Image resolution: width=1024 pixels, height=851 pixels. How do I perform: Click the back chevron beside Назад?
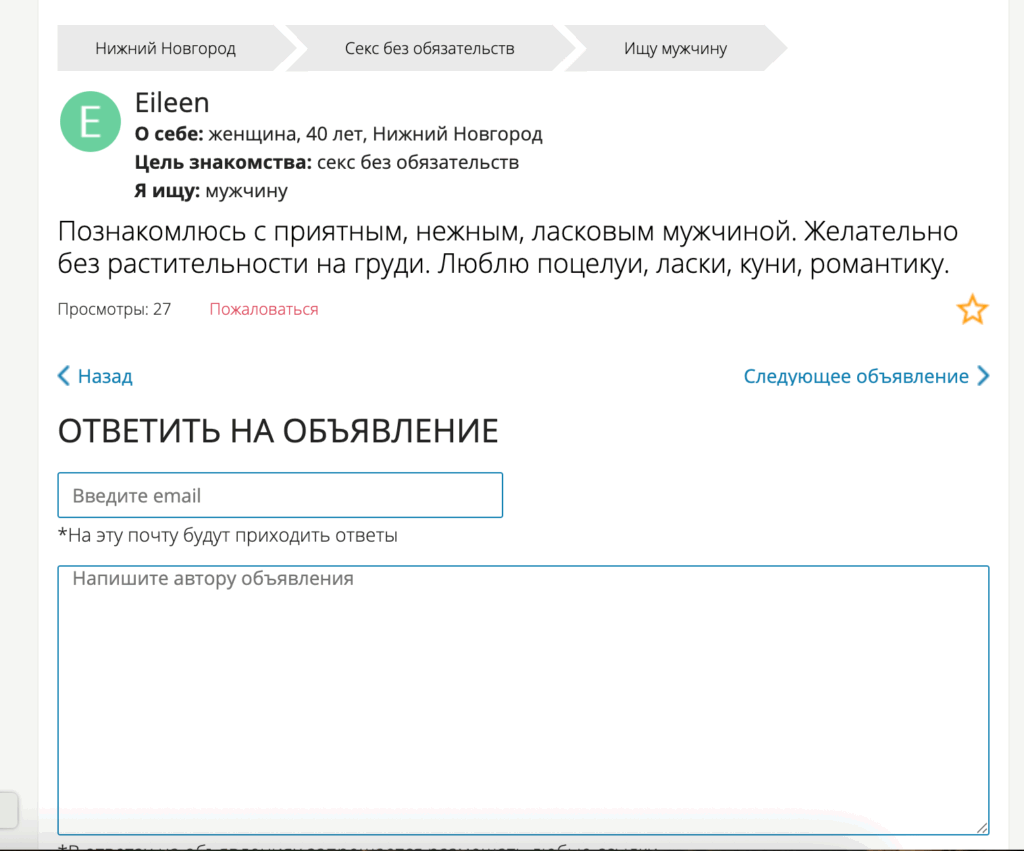pos(64,377)
